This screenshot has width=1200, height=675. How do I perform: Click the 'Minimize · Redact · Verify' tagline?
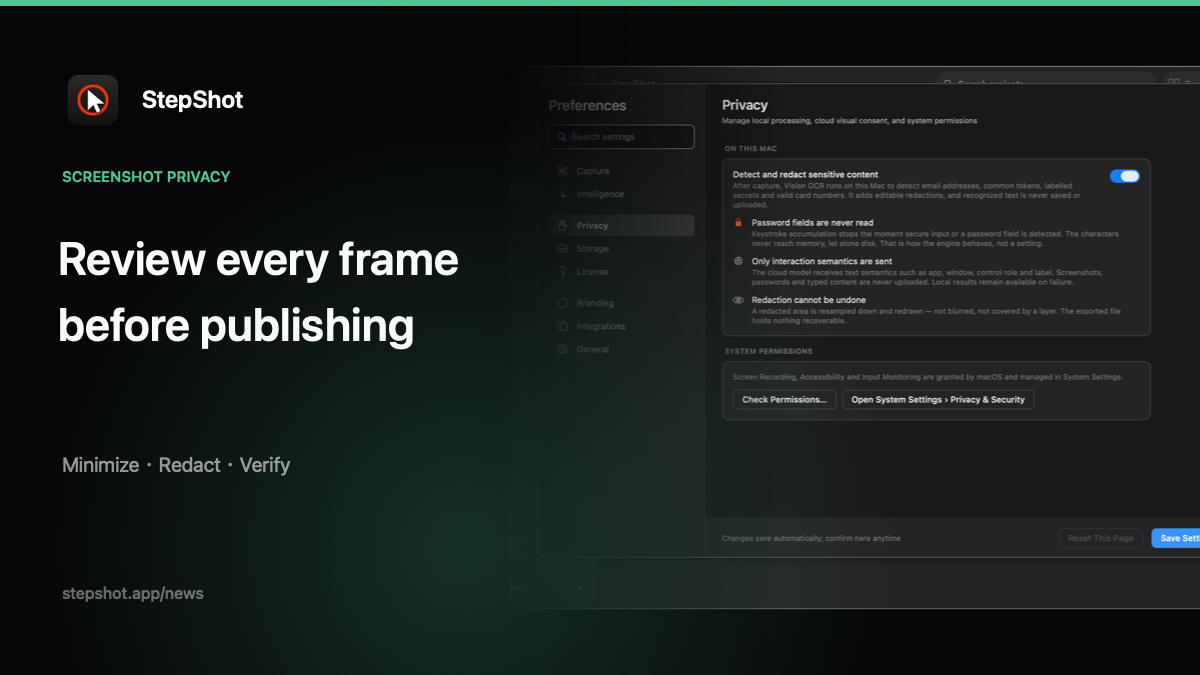click(176, 465)
